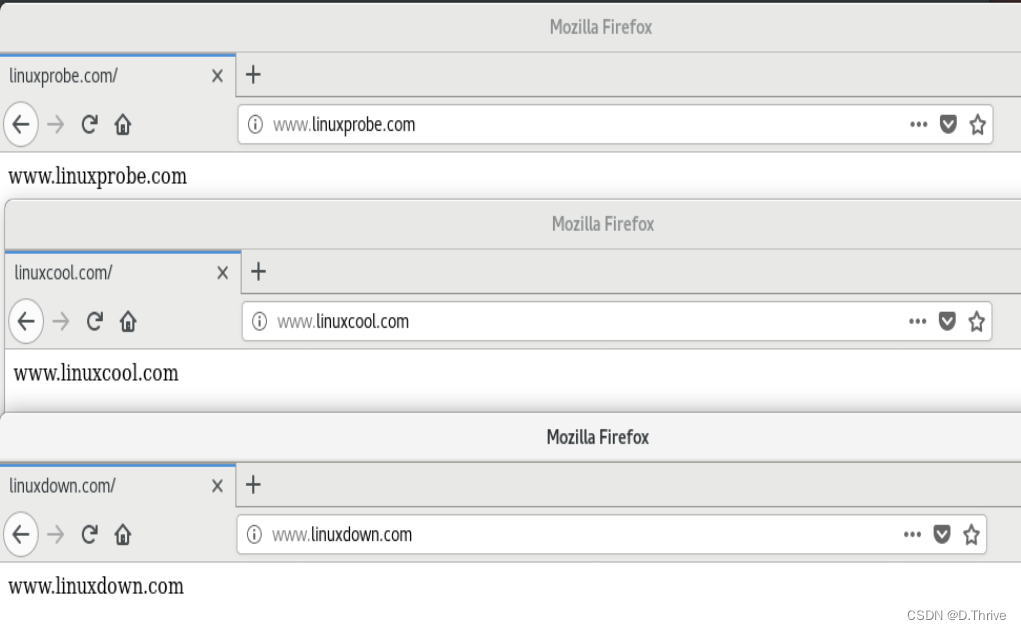This screenshot has height=630, width=1021.
Task: Close the linuxdown.com/ tab
Action: [217, 486]
